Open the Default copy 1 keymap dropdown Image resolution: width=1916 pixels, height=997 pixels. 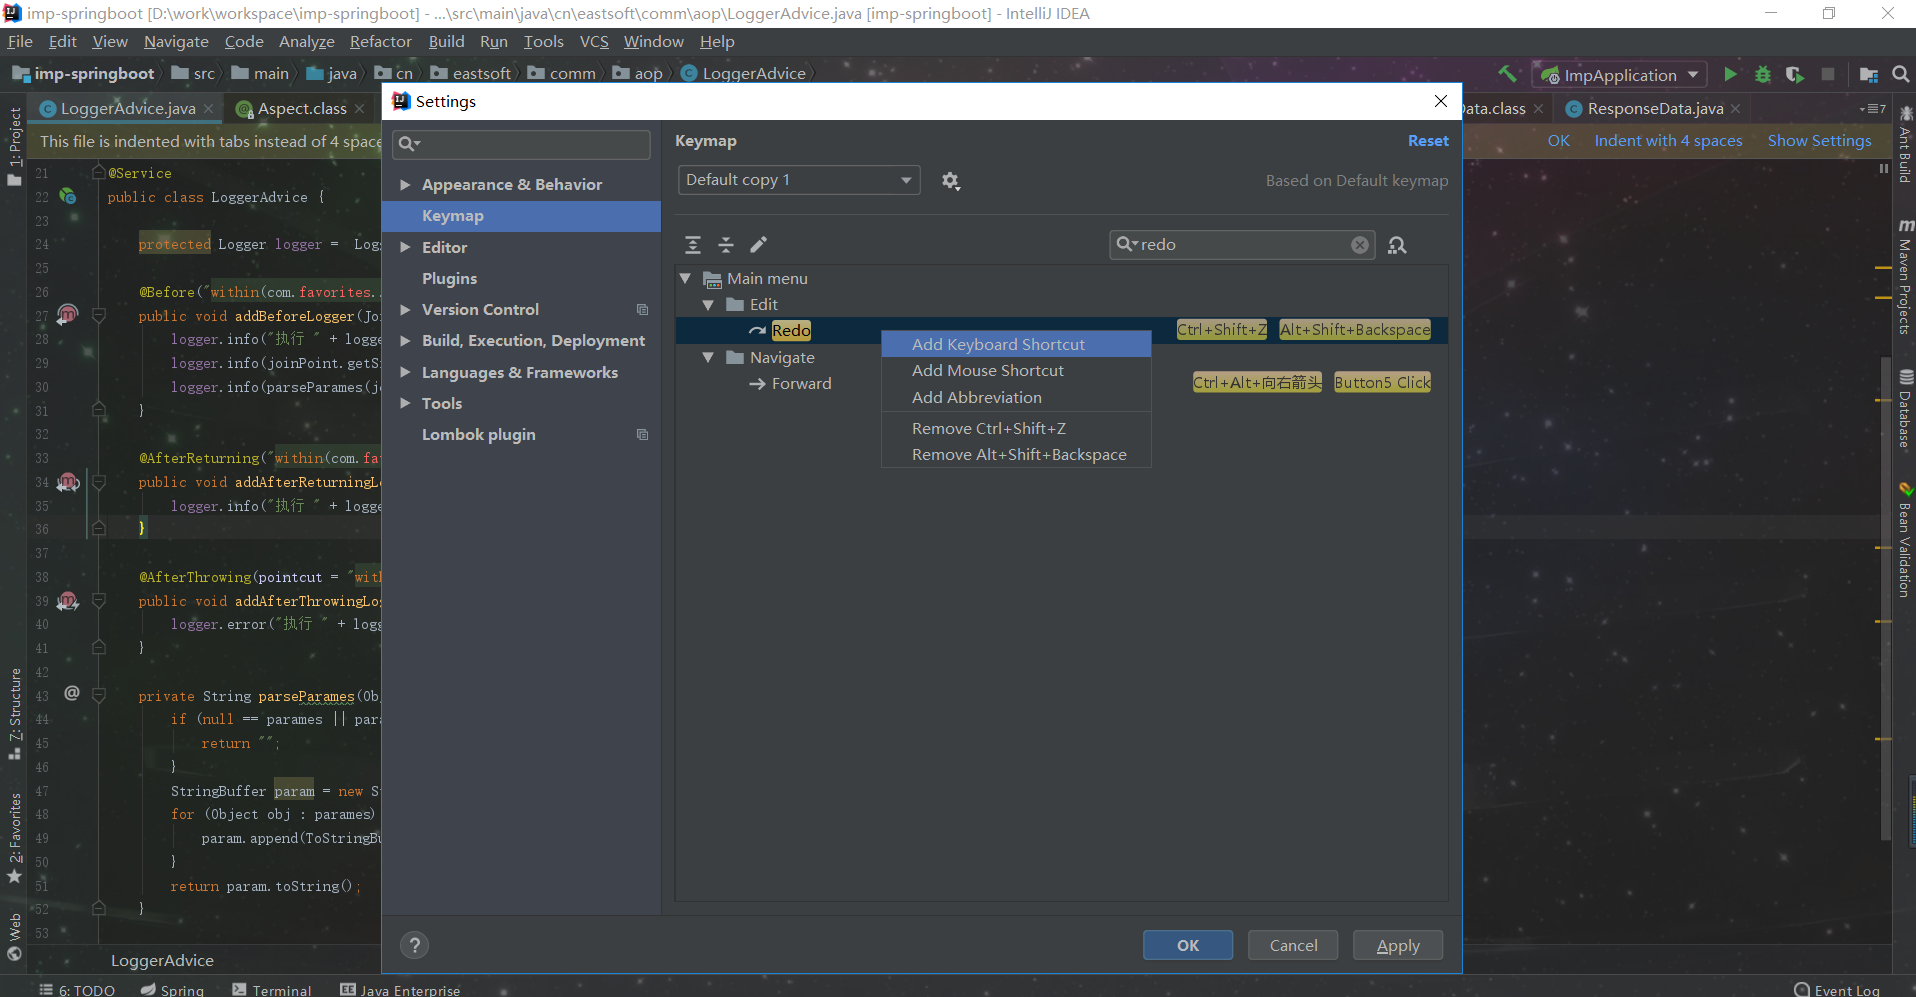click(x=799, y=180)
